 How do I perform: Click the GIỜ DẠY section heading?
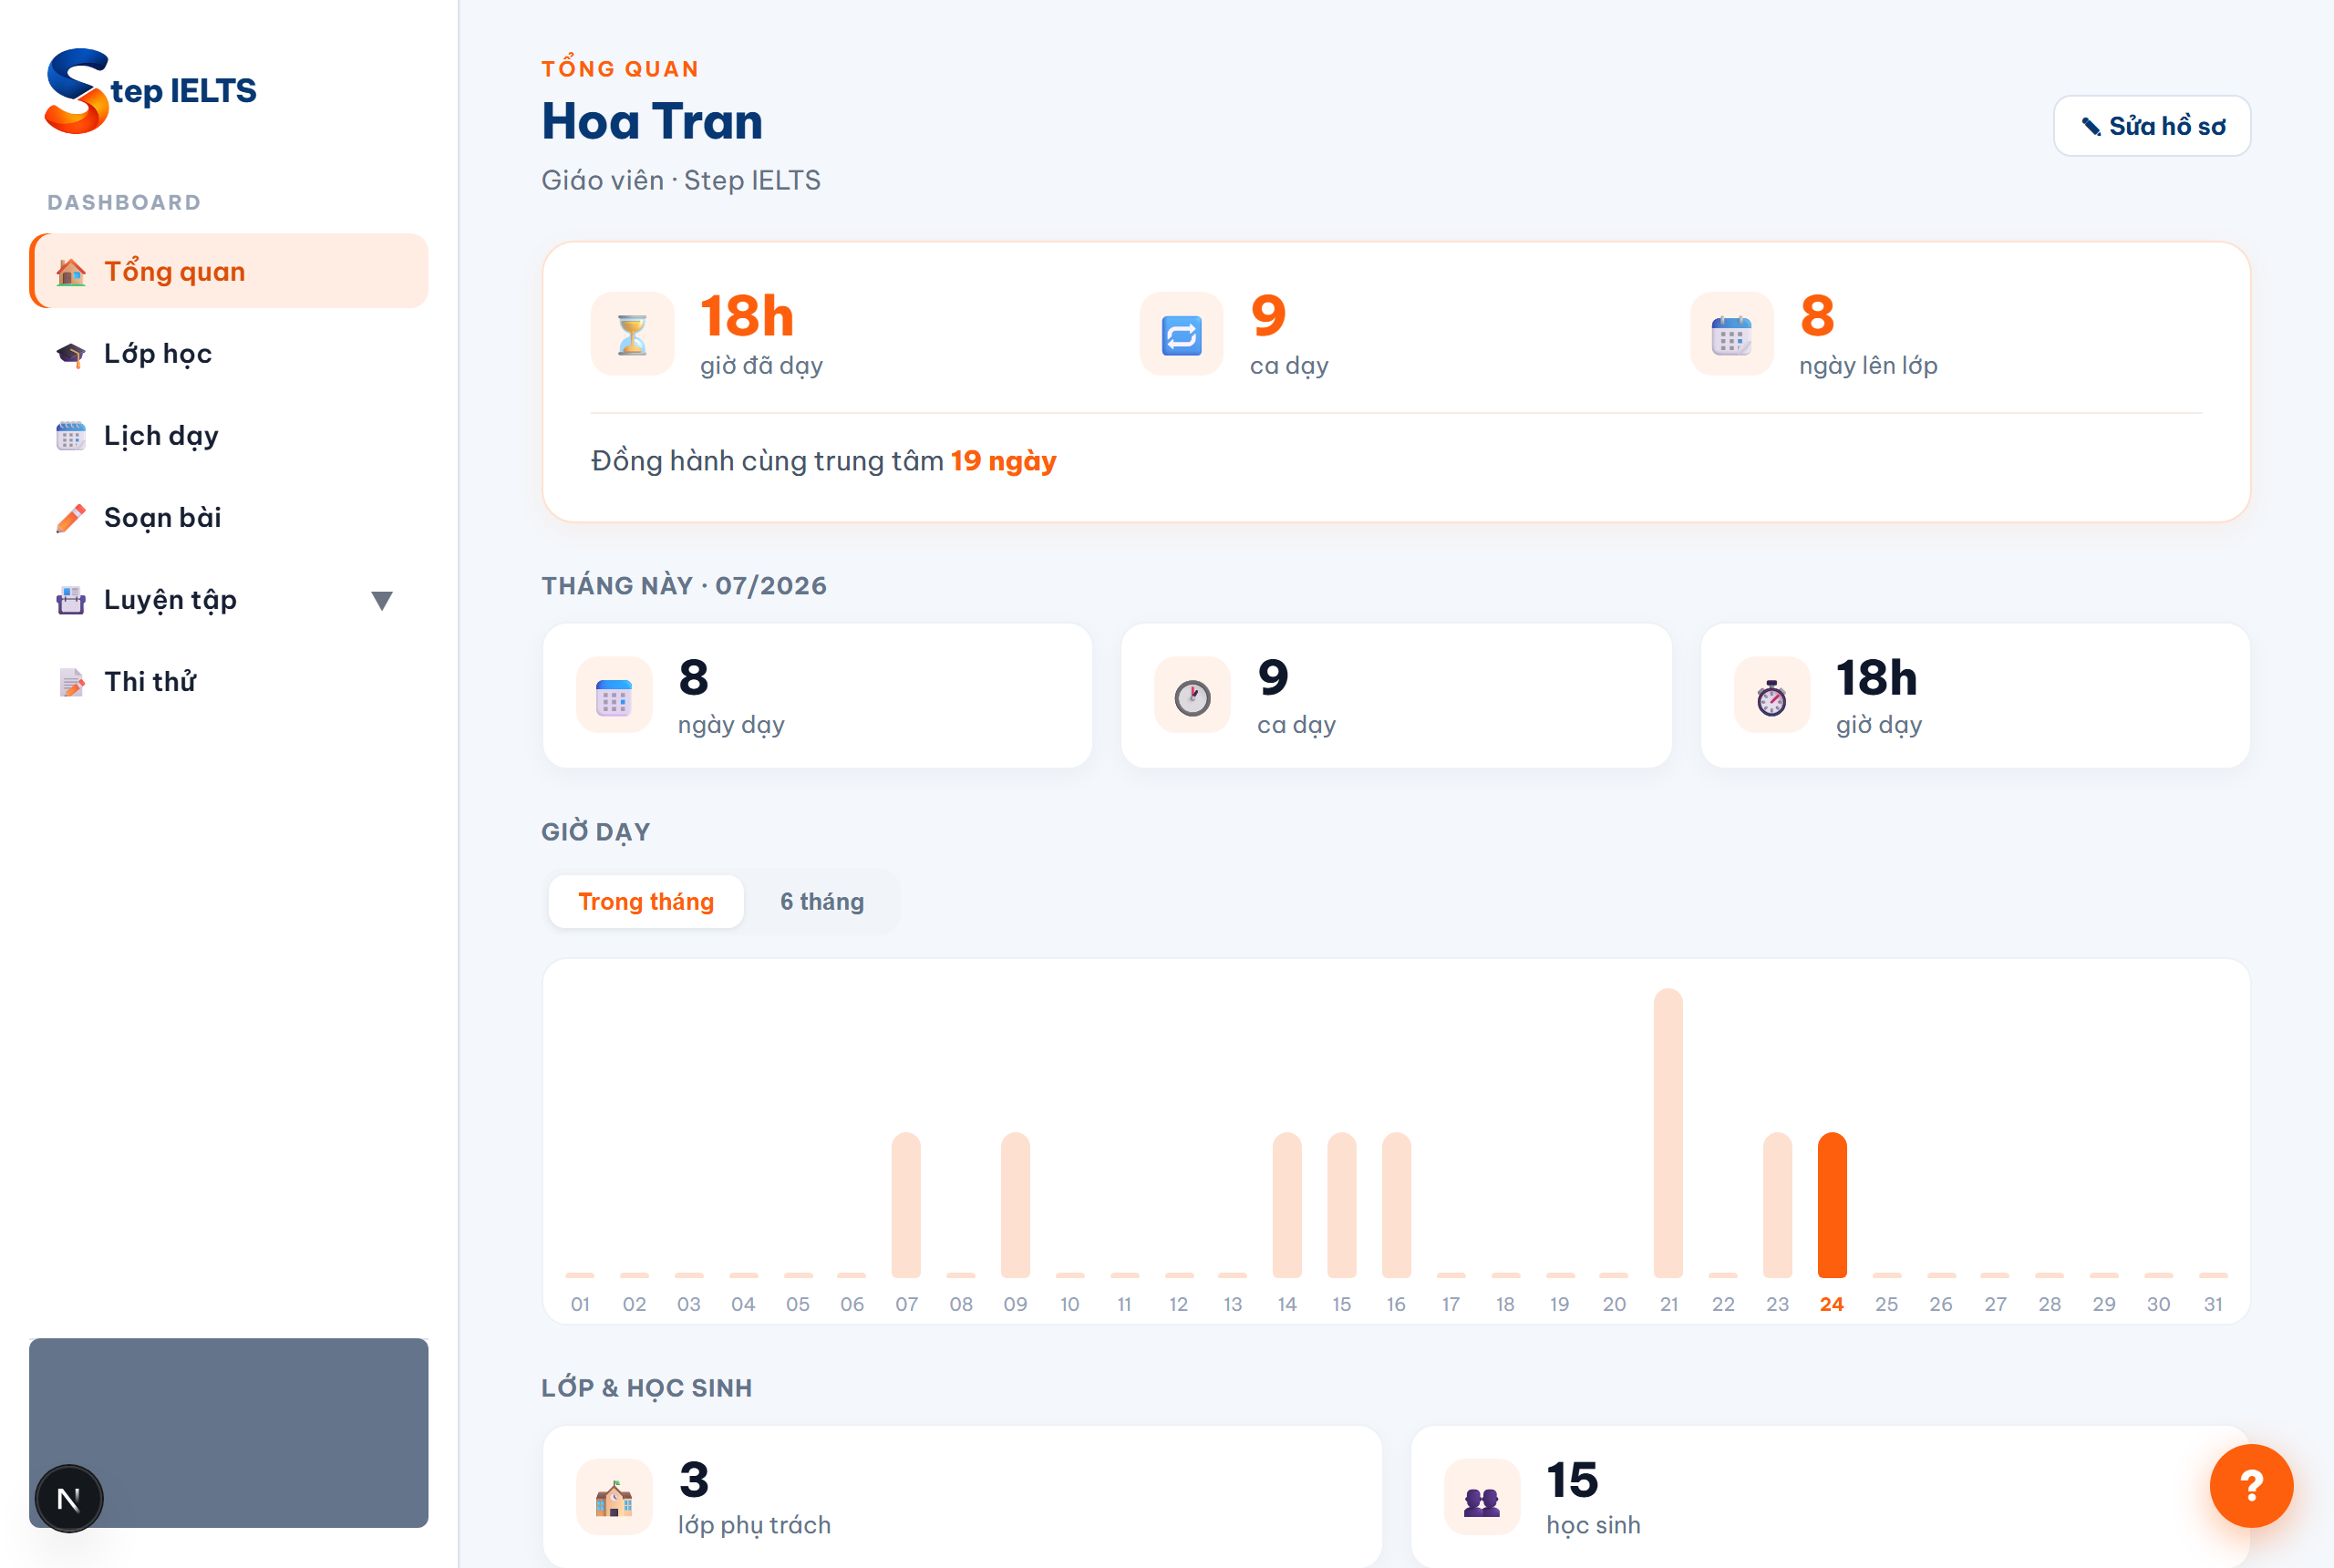596,832
